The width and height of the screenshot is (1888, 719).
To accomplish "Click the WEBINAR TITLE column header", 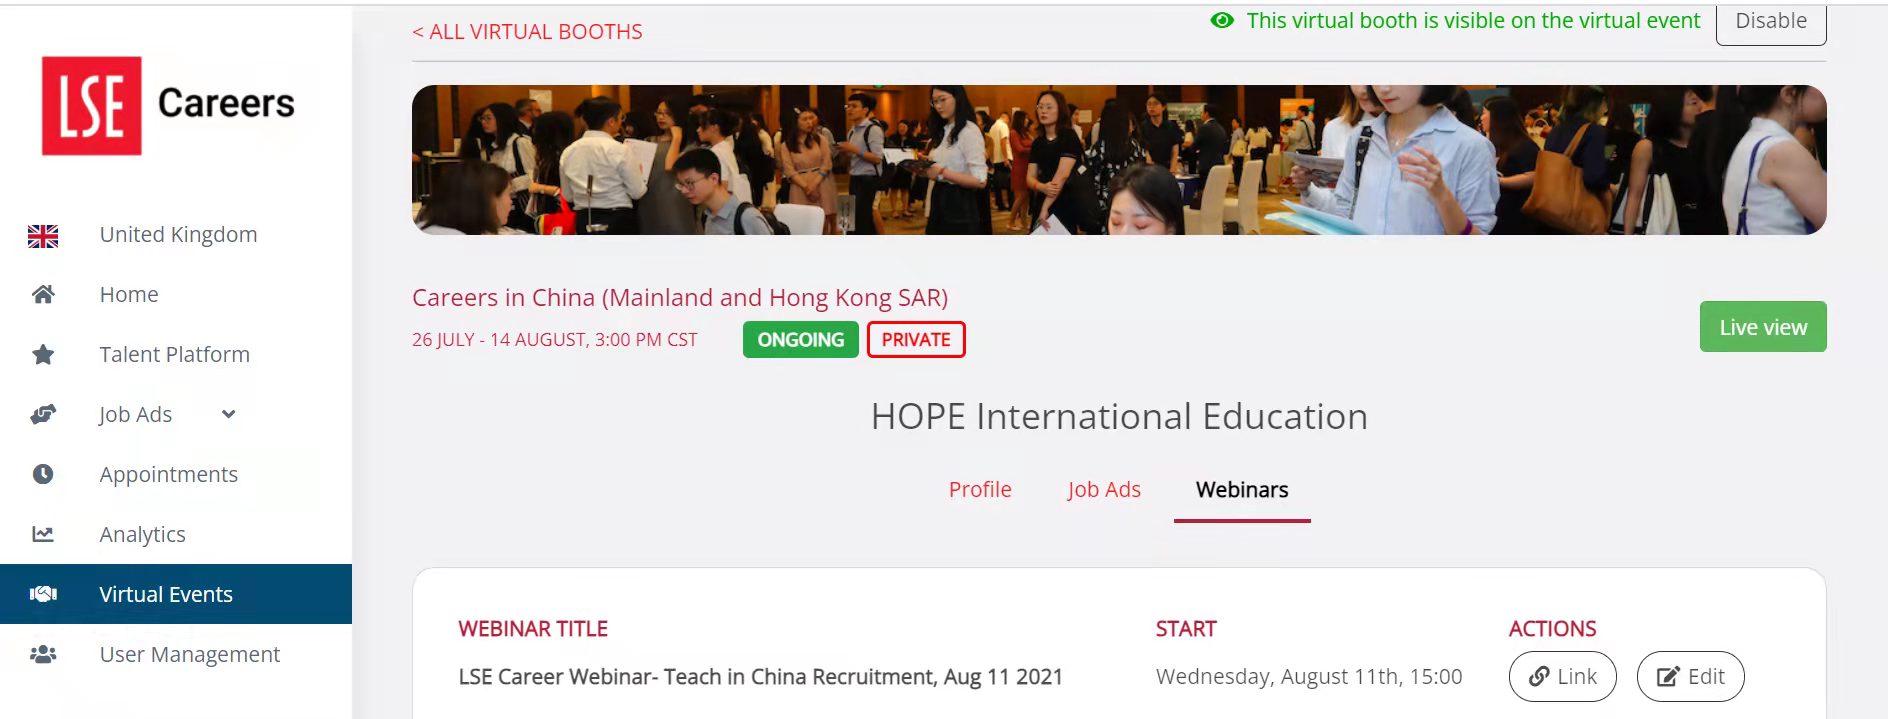I will click(533, 629).
